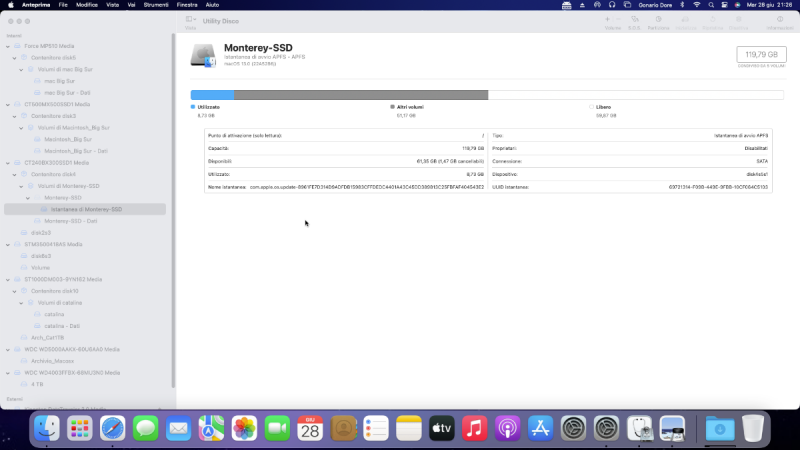Click the S.O.S. first aid toolbar icon
800x450 pixels.
(634, 19)
